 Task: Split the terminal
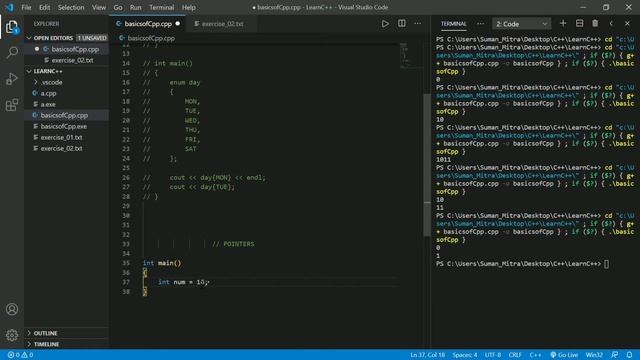coord(579,24)
